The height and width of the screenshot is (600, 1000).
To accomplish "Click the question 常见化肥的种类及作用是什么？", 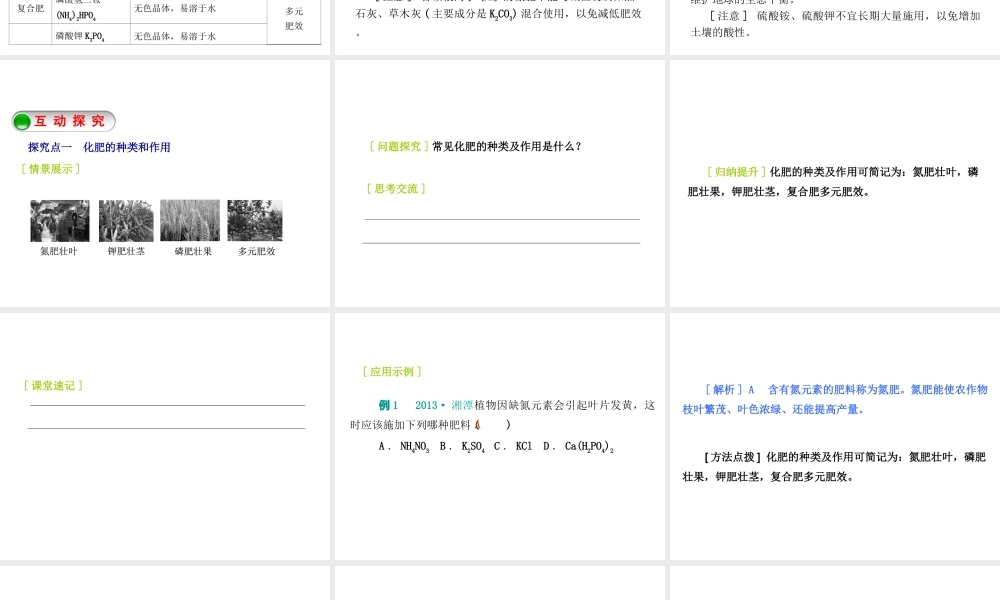I will pyautogui.click(x=507, y=147).
